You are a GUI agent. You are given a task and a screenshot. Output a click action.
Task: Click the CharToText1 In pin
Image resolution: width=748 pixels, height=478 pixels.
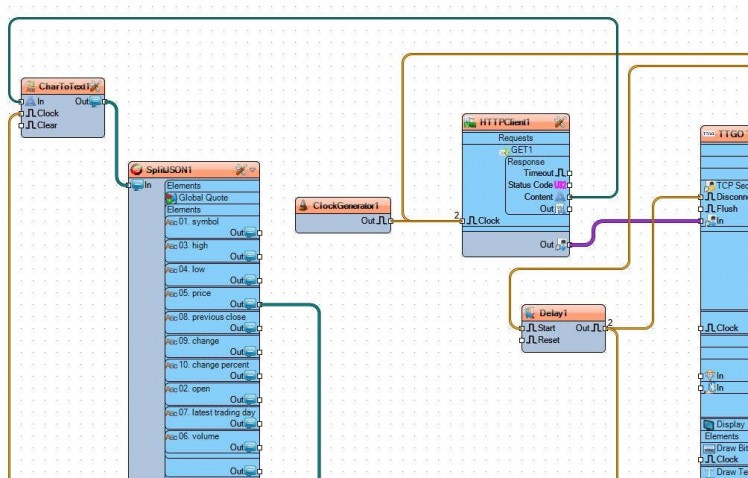pos(21,102)
